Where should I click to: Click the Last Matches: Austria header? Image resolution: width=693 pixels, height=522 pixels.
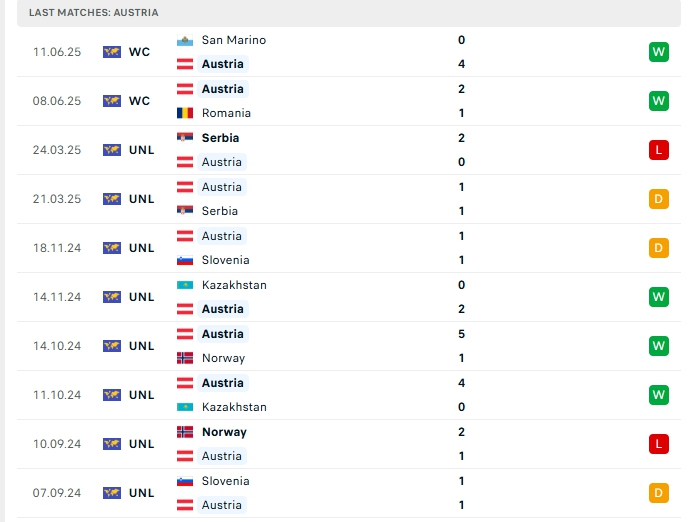(94, 12)
